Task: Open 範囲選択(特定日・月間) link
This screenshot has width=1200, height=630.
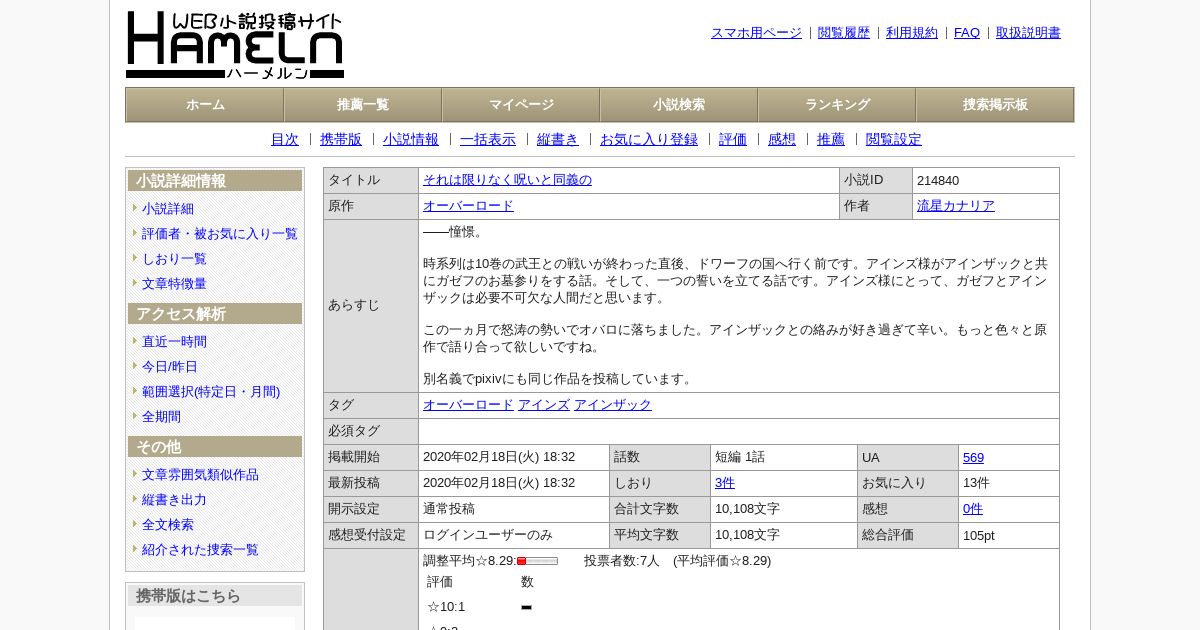Action: coord(211,392)
